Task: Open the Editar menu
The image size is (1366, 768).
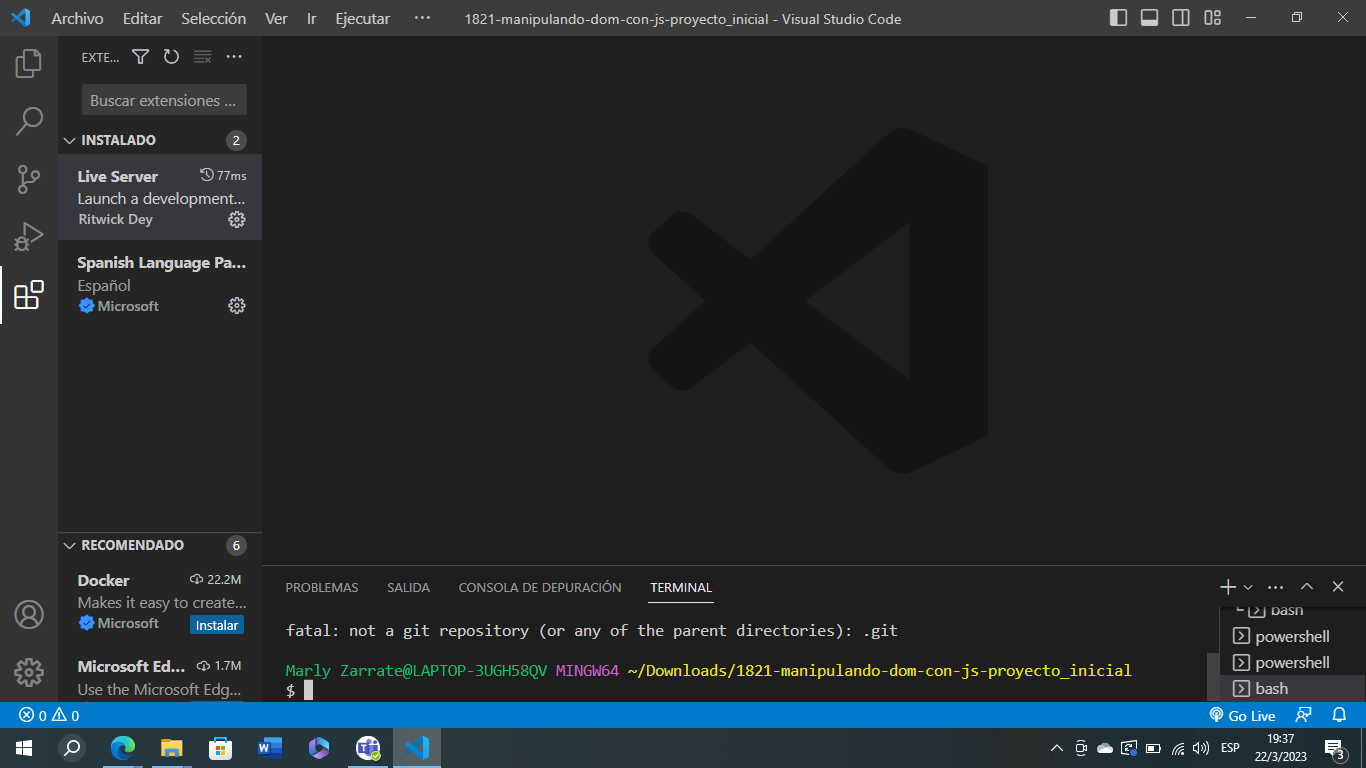Action: (x=143, y=18)
